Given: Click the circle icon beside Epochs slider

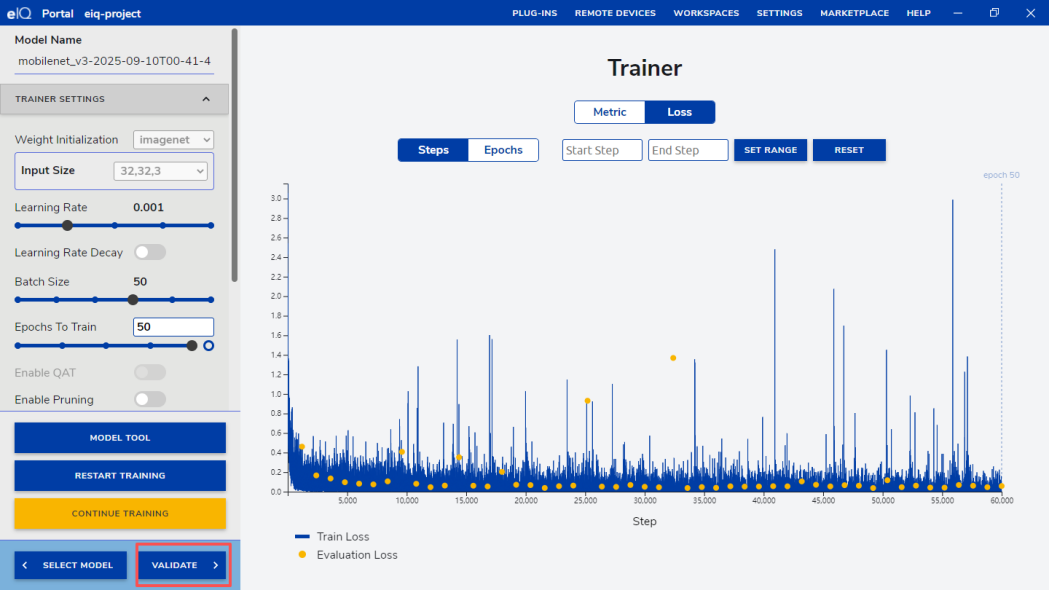Looking at the screenshot, I should pyautogui.click(x=208, y=345).
